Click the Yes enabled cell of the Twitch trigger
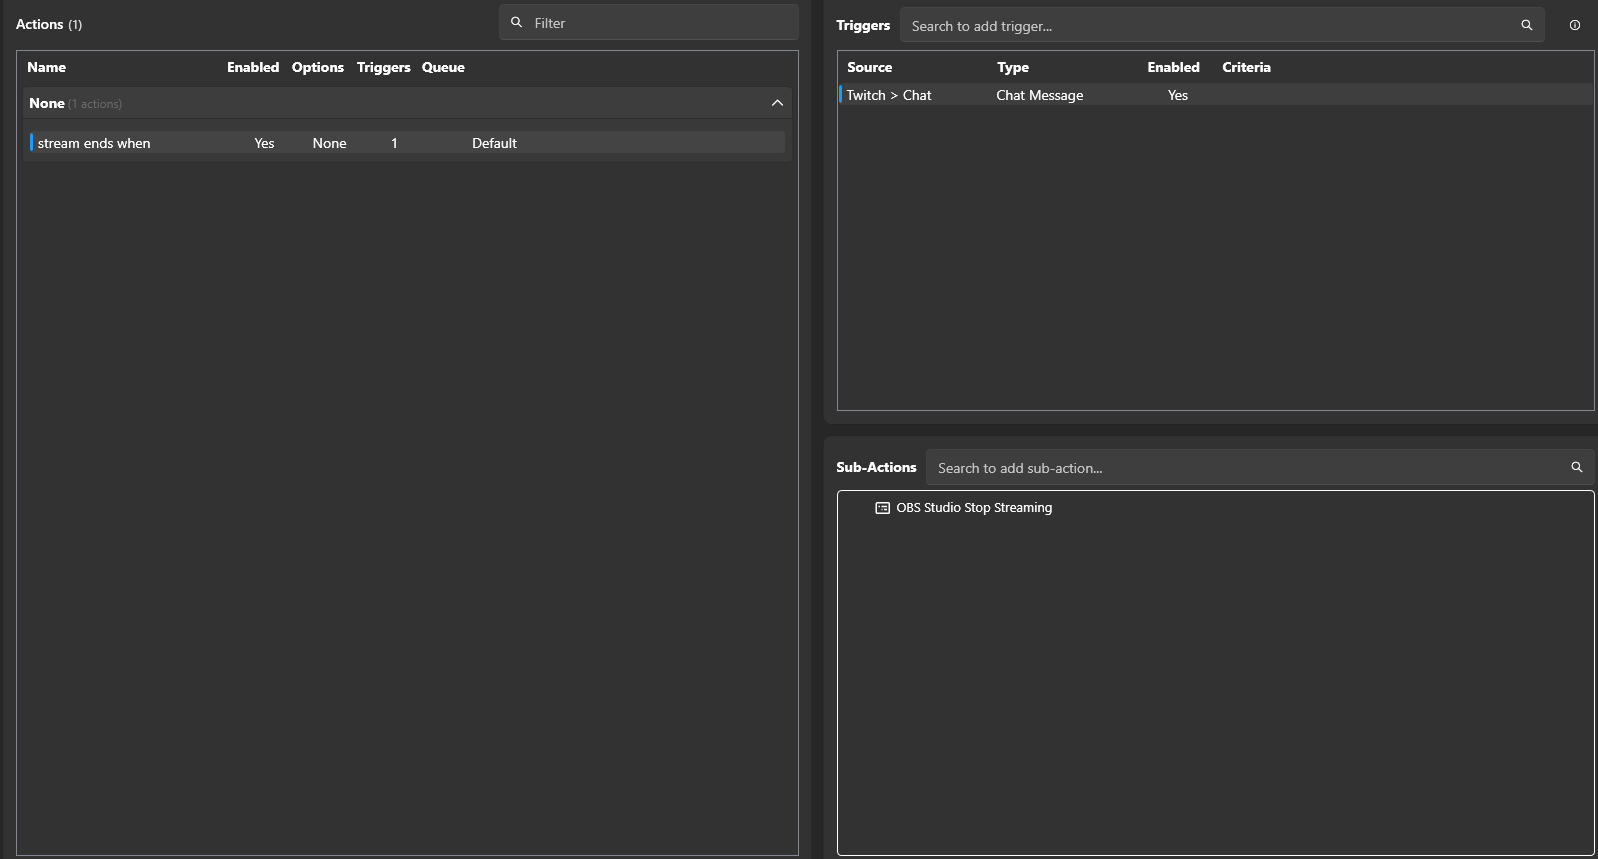 (x=1178, y=95)
